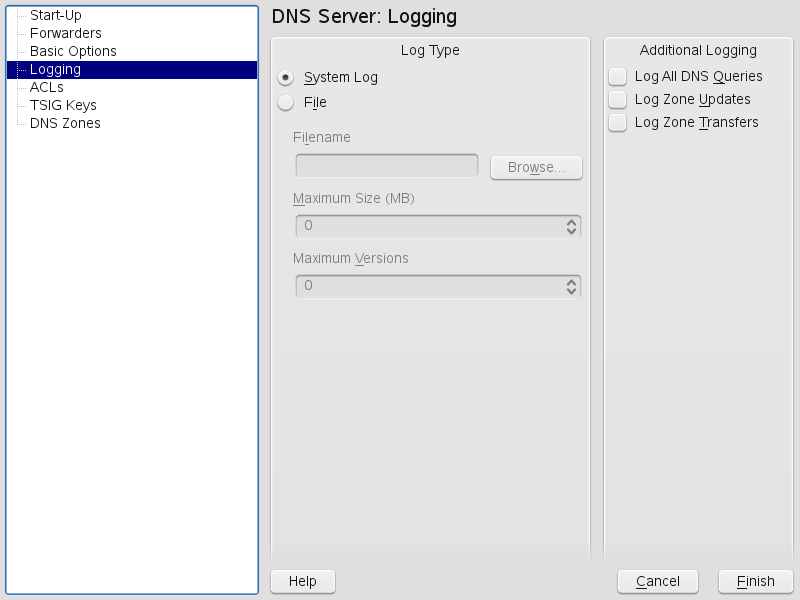Click the Maximum Size spinner arrows
The height and width of the screenshot is (600, 800).
[571, 226]
